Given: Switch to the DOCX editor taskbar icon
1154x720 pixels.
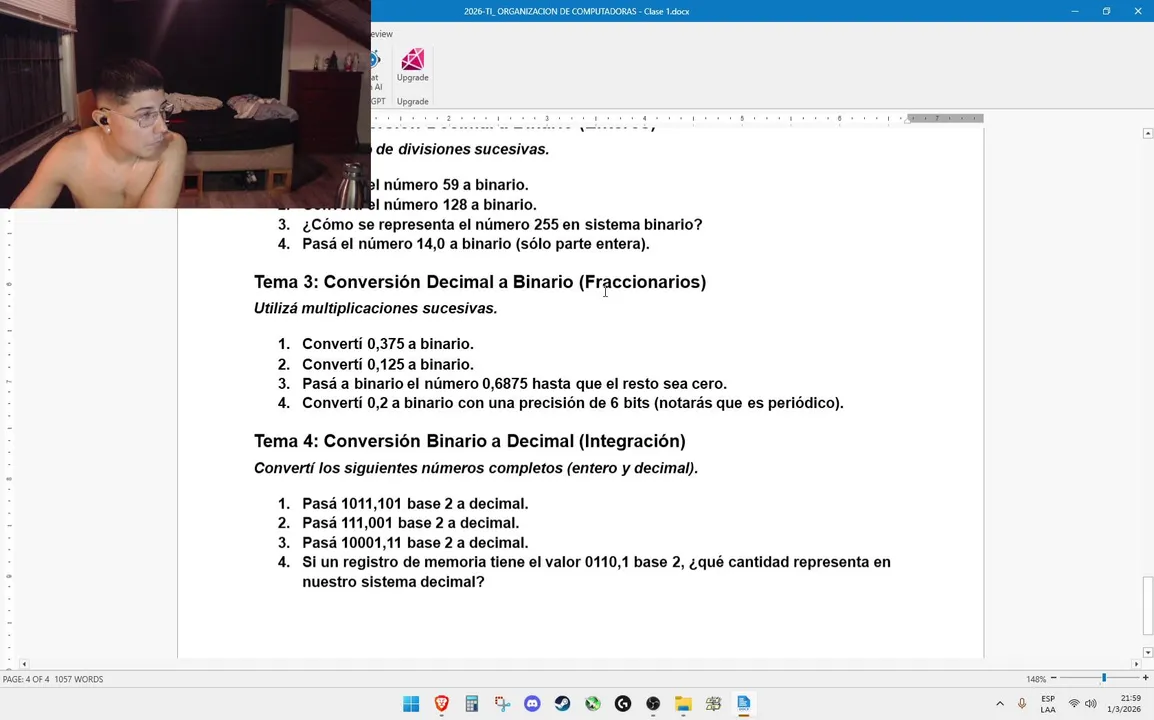Looking at the screenshot, I should 743,704.
